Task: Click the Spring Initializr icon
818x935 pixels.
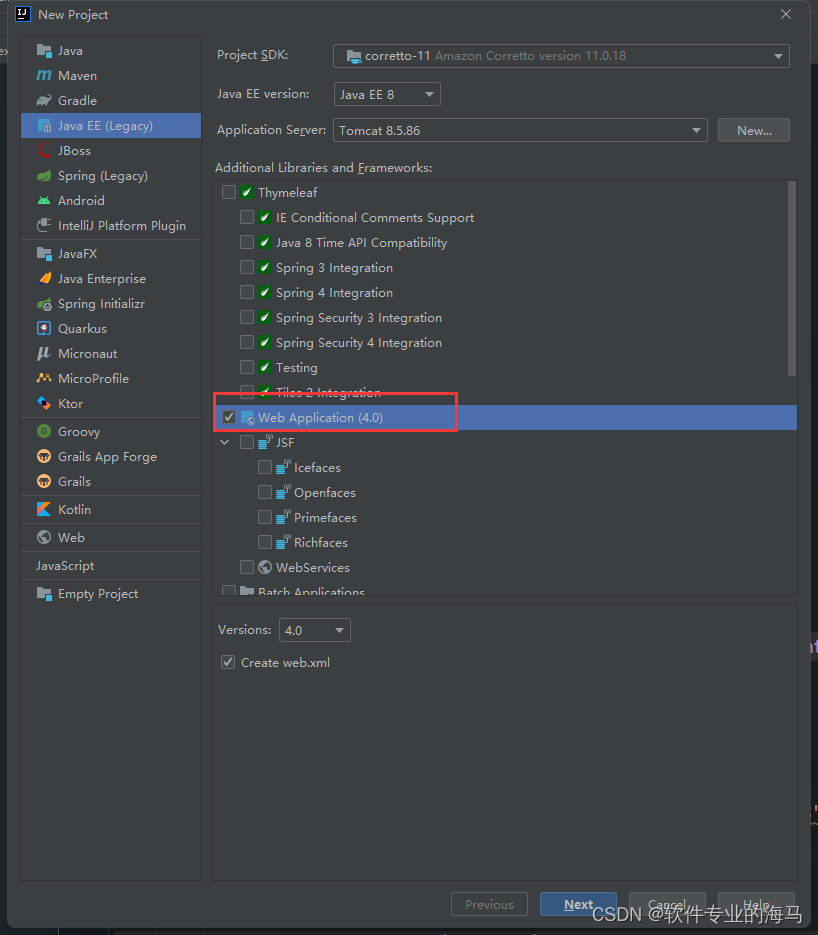Action: [x=44, y=304]
